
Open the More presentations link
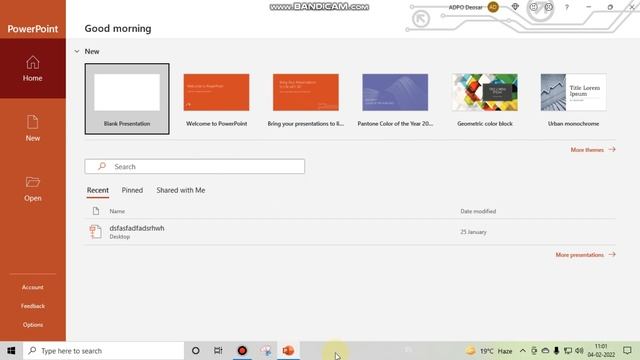tap(585, 255)
